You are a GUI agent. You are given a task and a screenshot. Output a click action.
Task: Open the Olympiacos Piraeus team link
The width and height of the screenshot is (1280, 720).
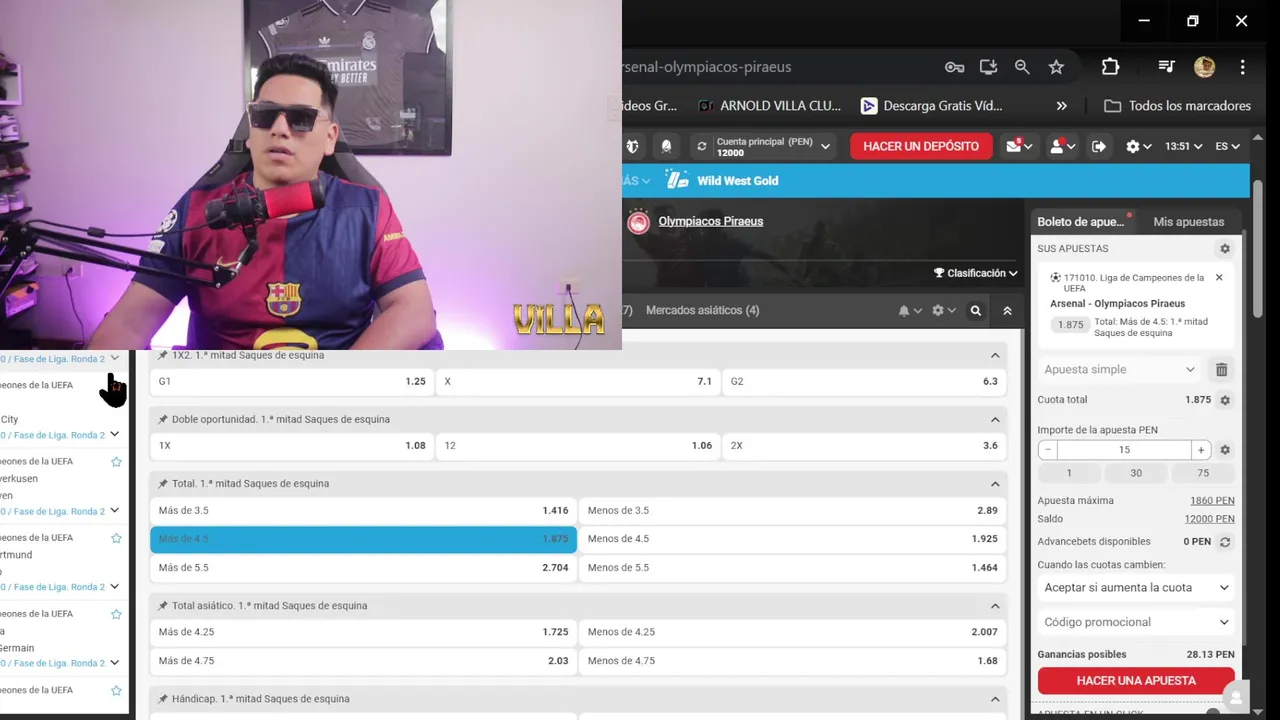(x=710, y=222)
